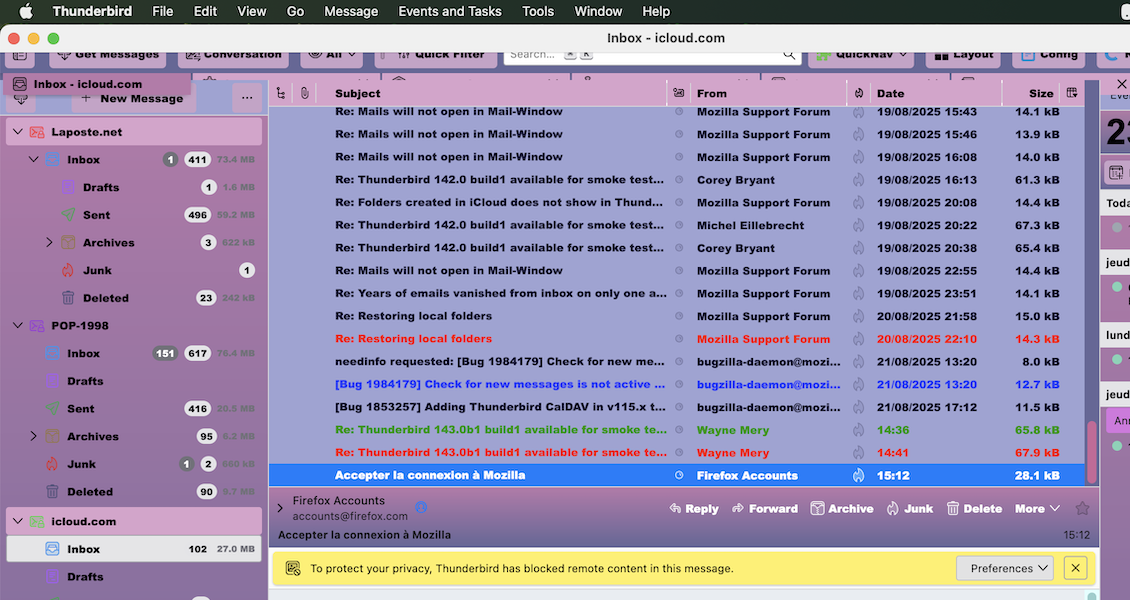Open the Events and Tasks menu
This screenshot has height=600, width=1130.
click(x=450, y=11)
